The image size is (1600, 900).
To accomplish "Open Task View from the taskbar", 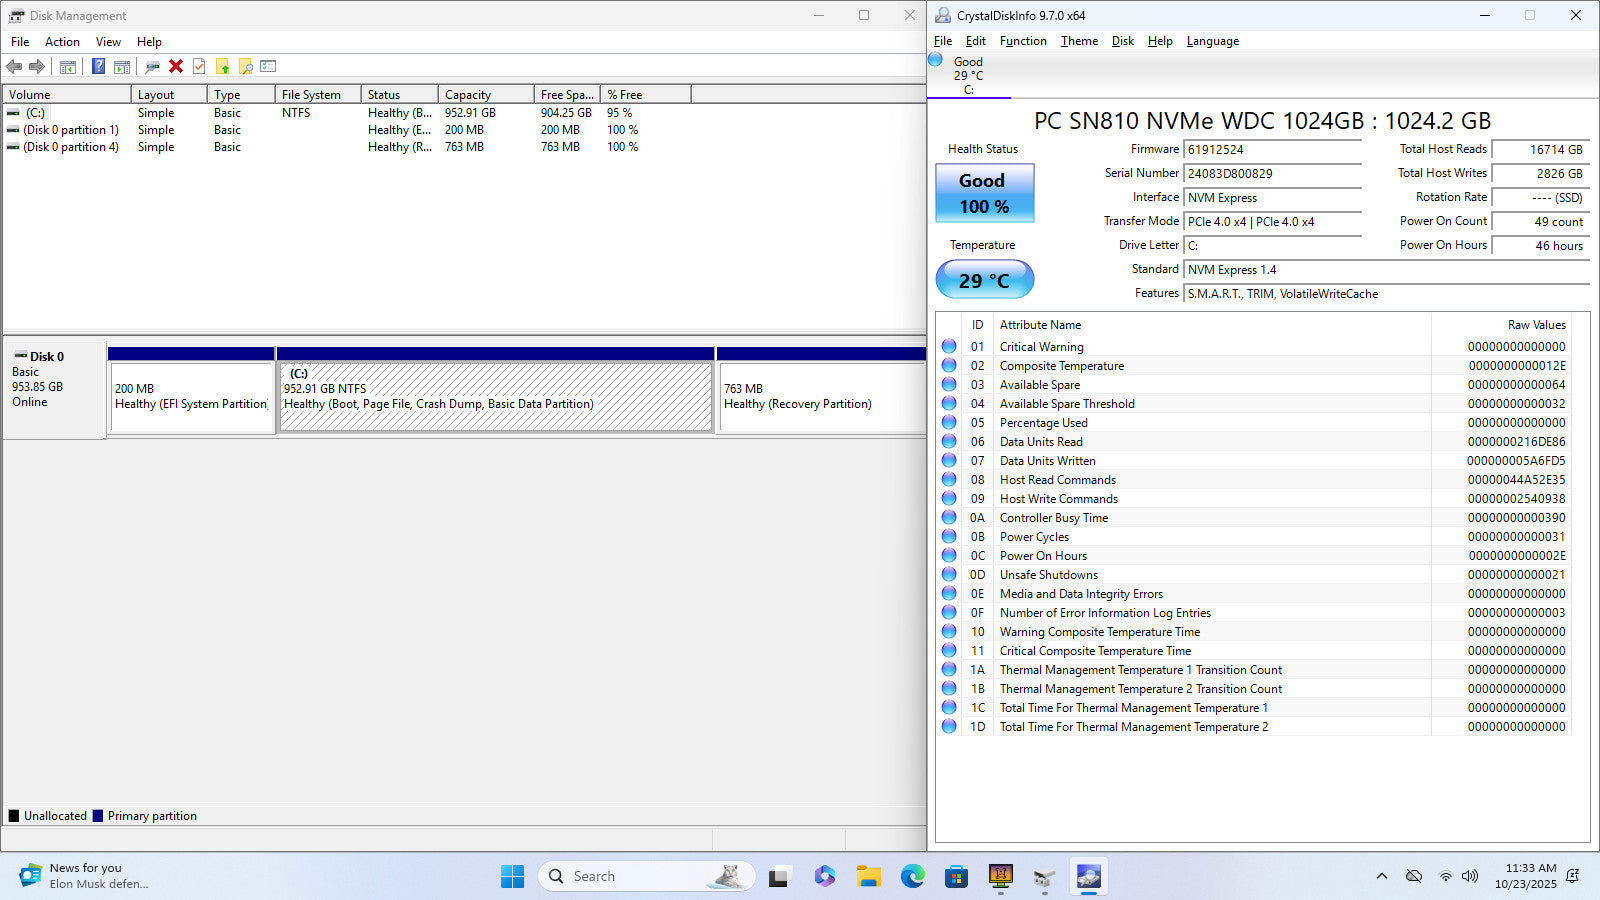I will (x=779, y=876).
